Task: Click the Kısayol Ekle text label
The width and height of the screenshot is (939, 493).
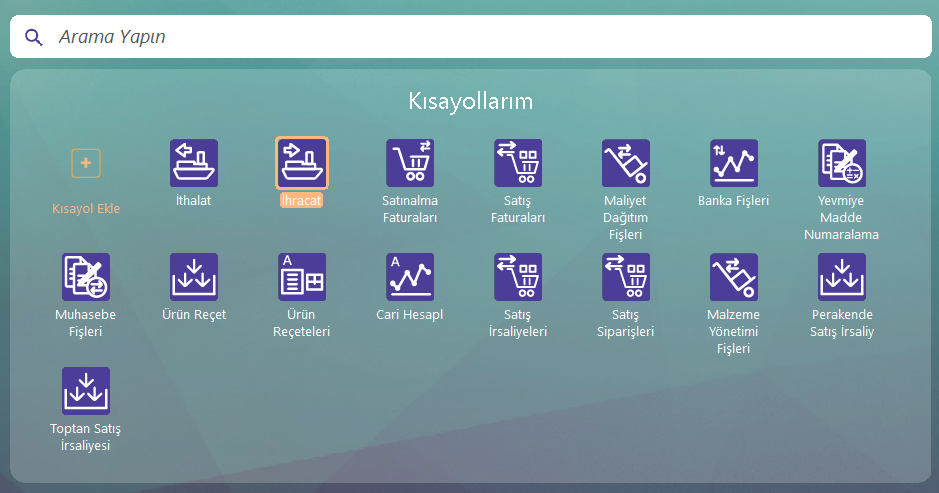Action: point(86,209)
